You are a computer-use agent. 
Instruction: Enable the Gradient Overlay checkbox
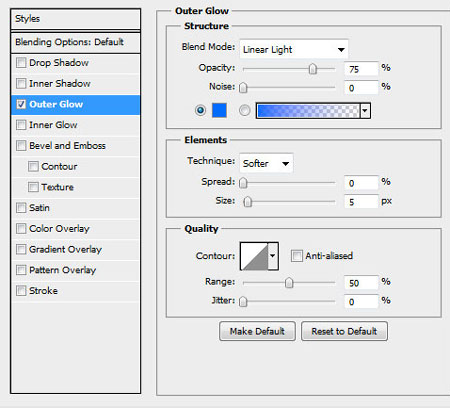coord(21,249)
